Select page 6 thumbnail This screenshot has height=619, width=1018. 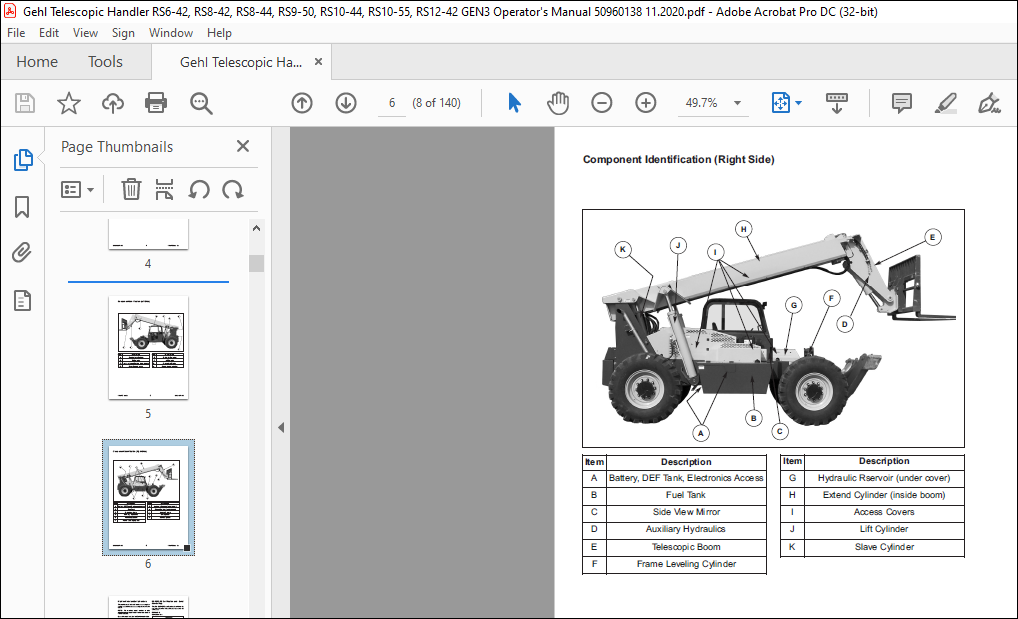coord(149,497)
